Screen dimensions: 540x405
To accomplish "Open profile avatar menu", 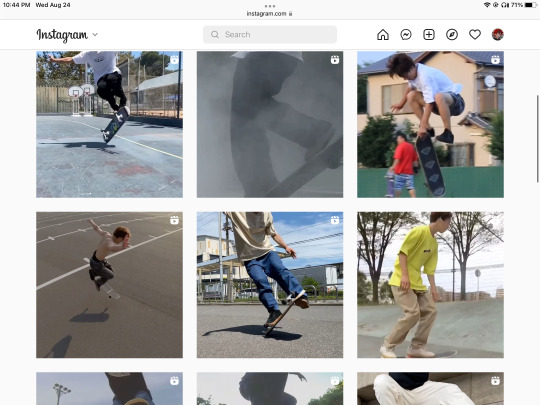I will 498,34.
